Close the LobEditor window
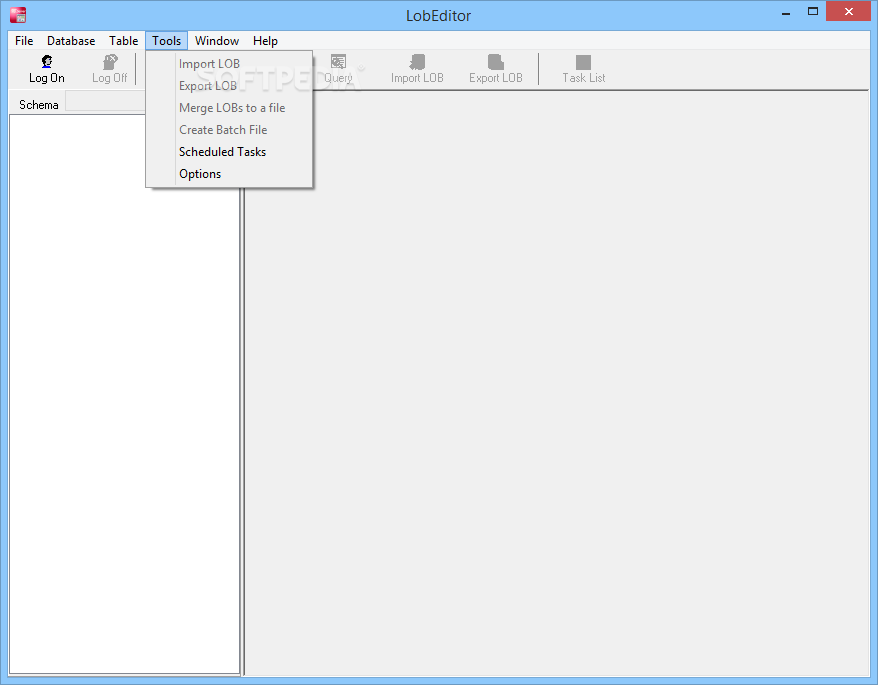Screen dimensions: 878x685 (848, 12)
